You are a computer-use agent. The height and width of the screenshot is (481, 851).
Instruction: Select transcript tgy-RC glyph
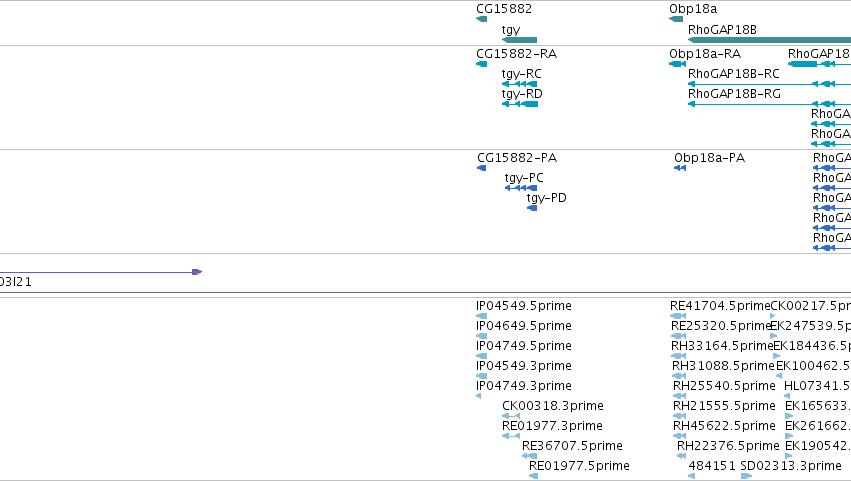pyautogui.click(x=519, y=84)
